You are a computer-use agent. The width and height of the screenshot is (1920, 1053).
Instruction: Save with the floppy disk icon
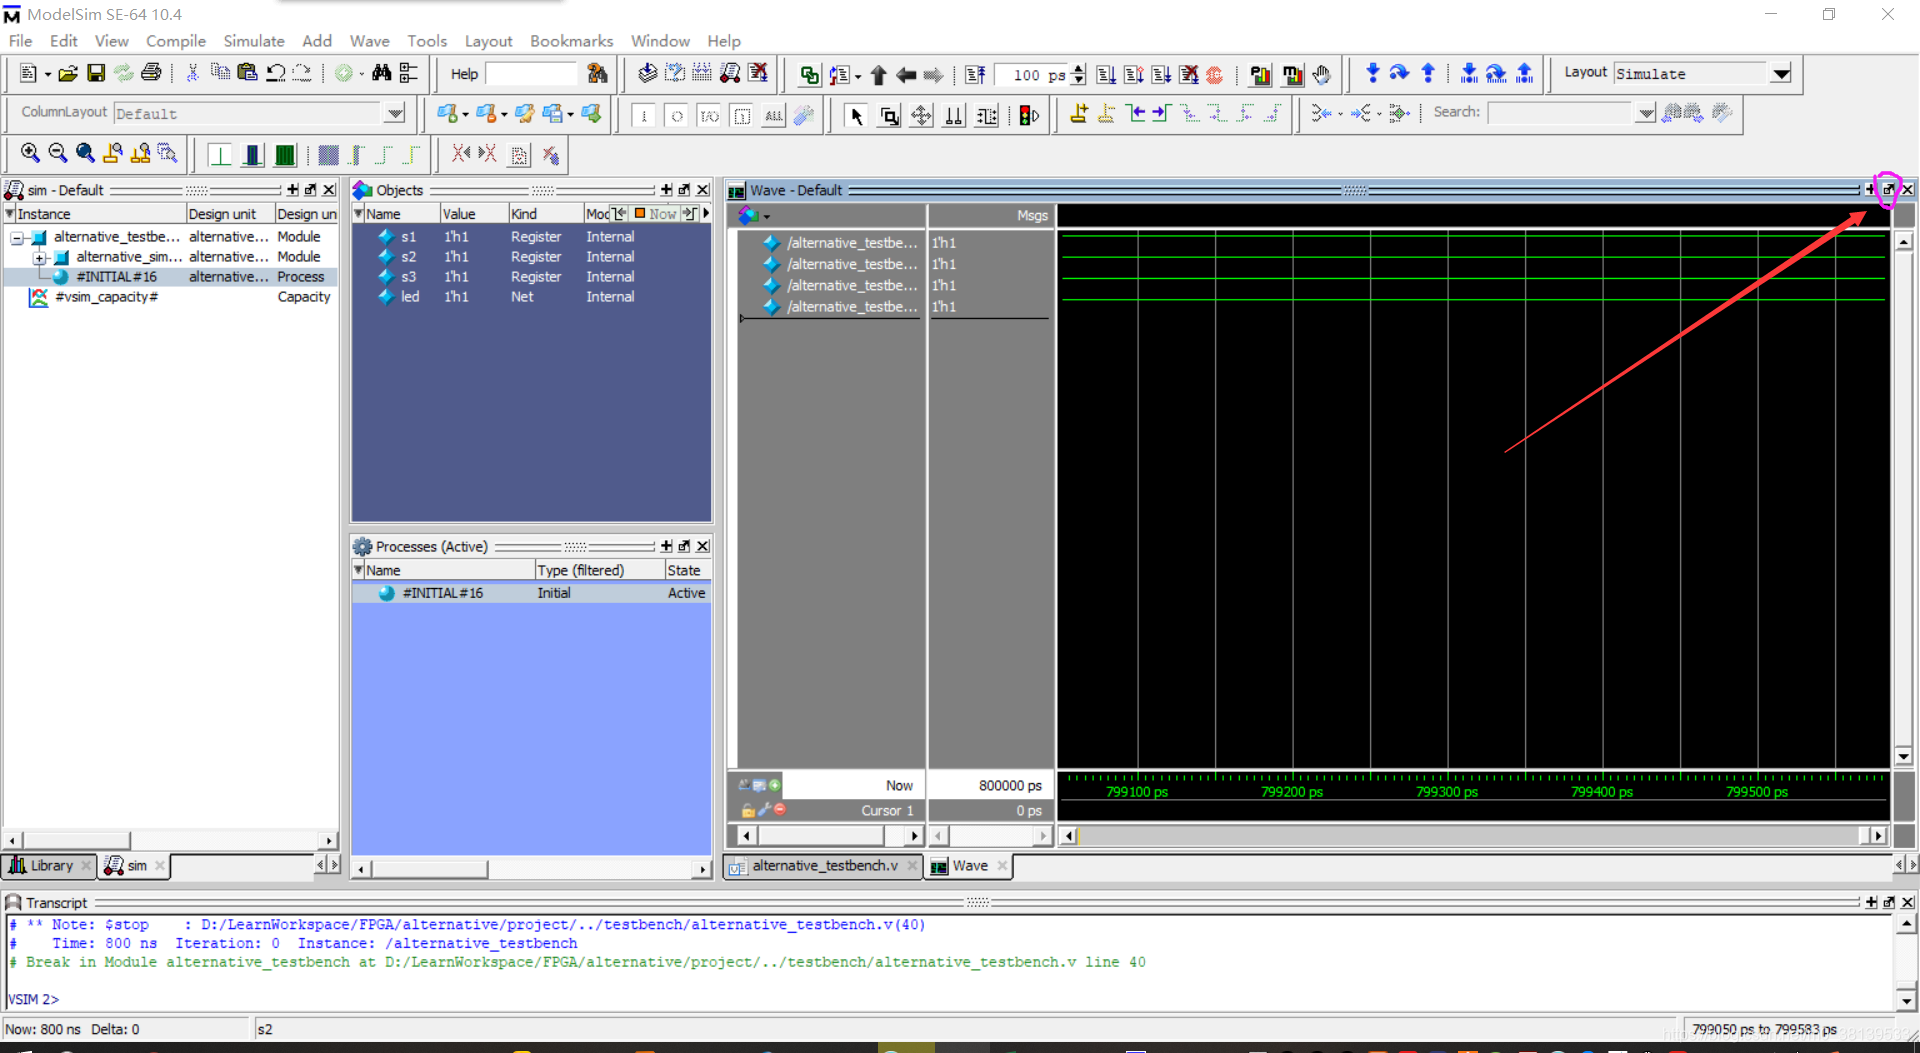(x=96, y=73)
